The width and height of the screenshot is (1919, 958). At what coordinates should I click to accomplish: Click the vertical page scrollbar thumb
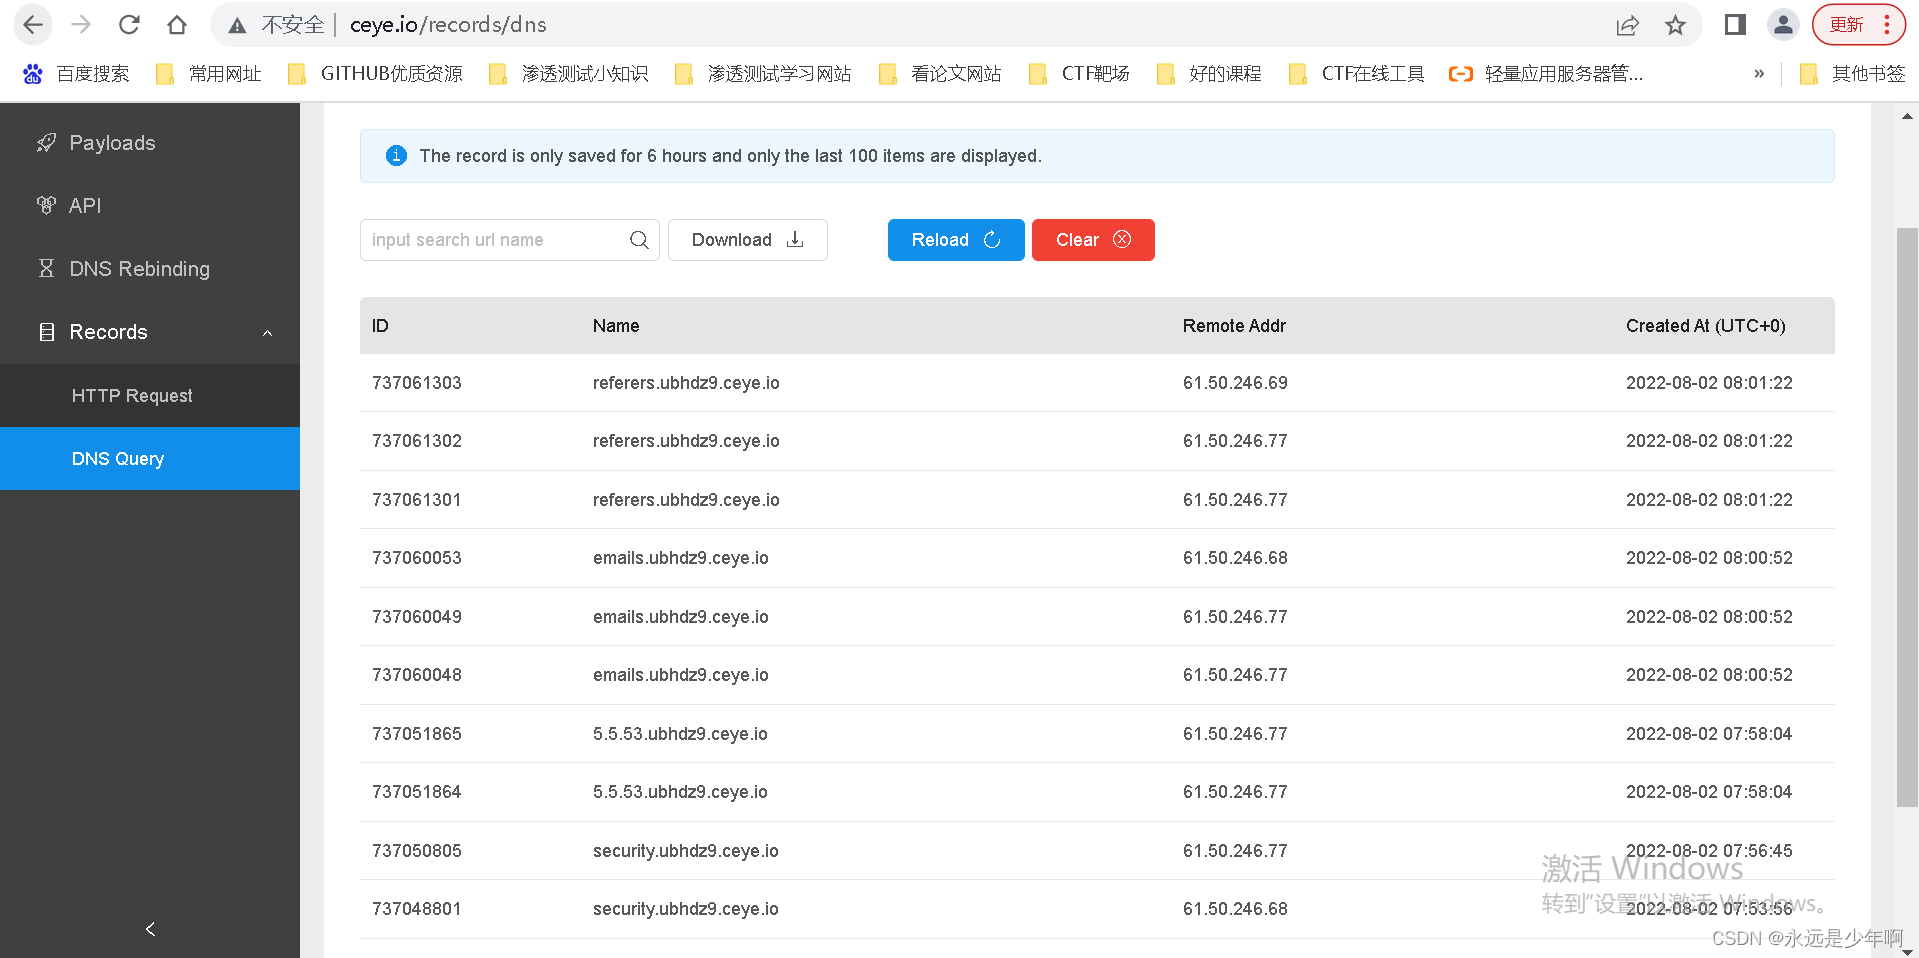click(x=1907, y=515)
